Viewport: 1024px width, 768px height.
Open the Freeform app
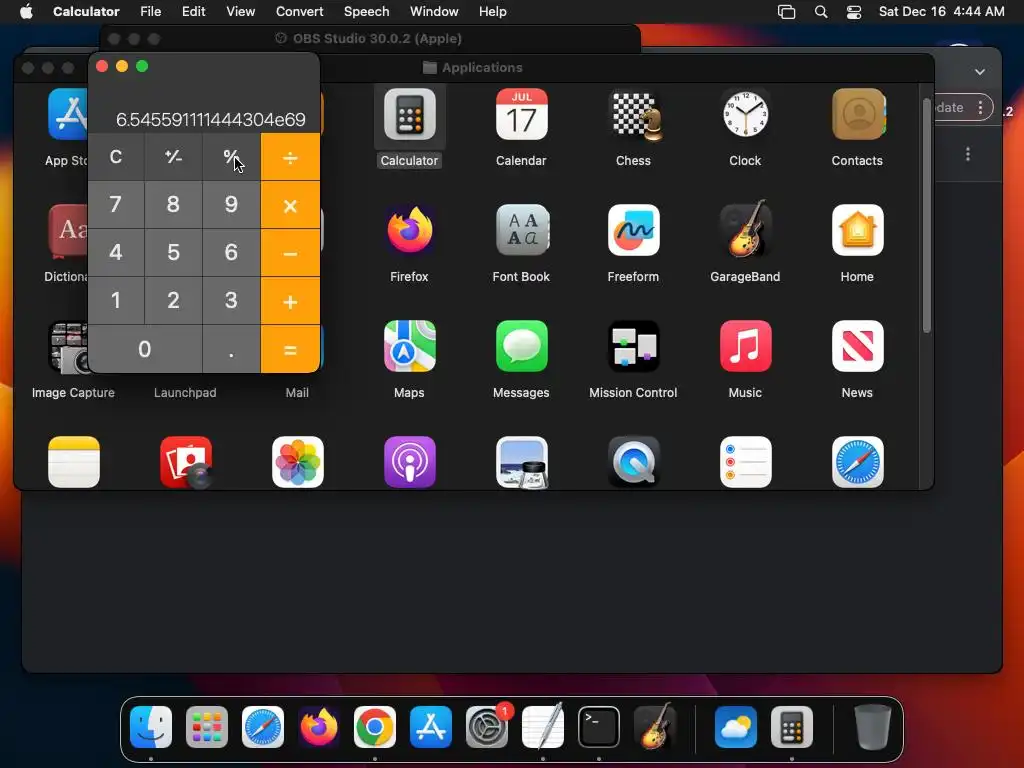633,231
